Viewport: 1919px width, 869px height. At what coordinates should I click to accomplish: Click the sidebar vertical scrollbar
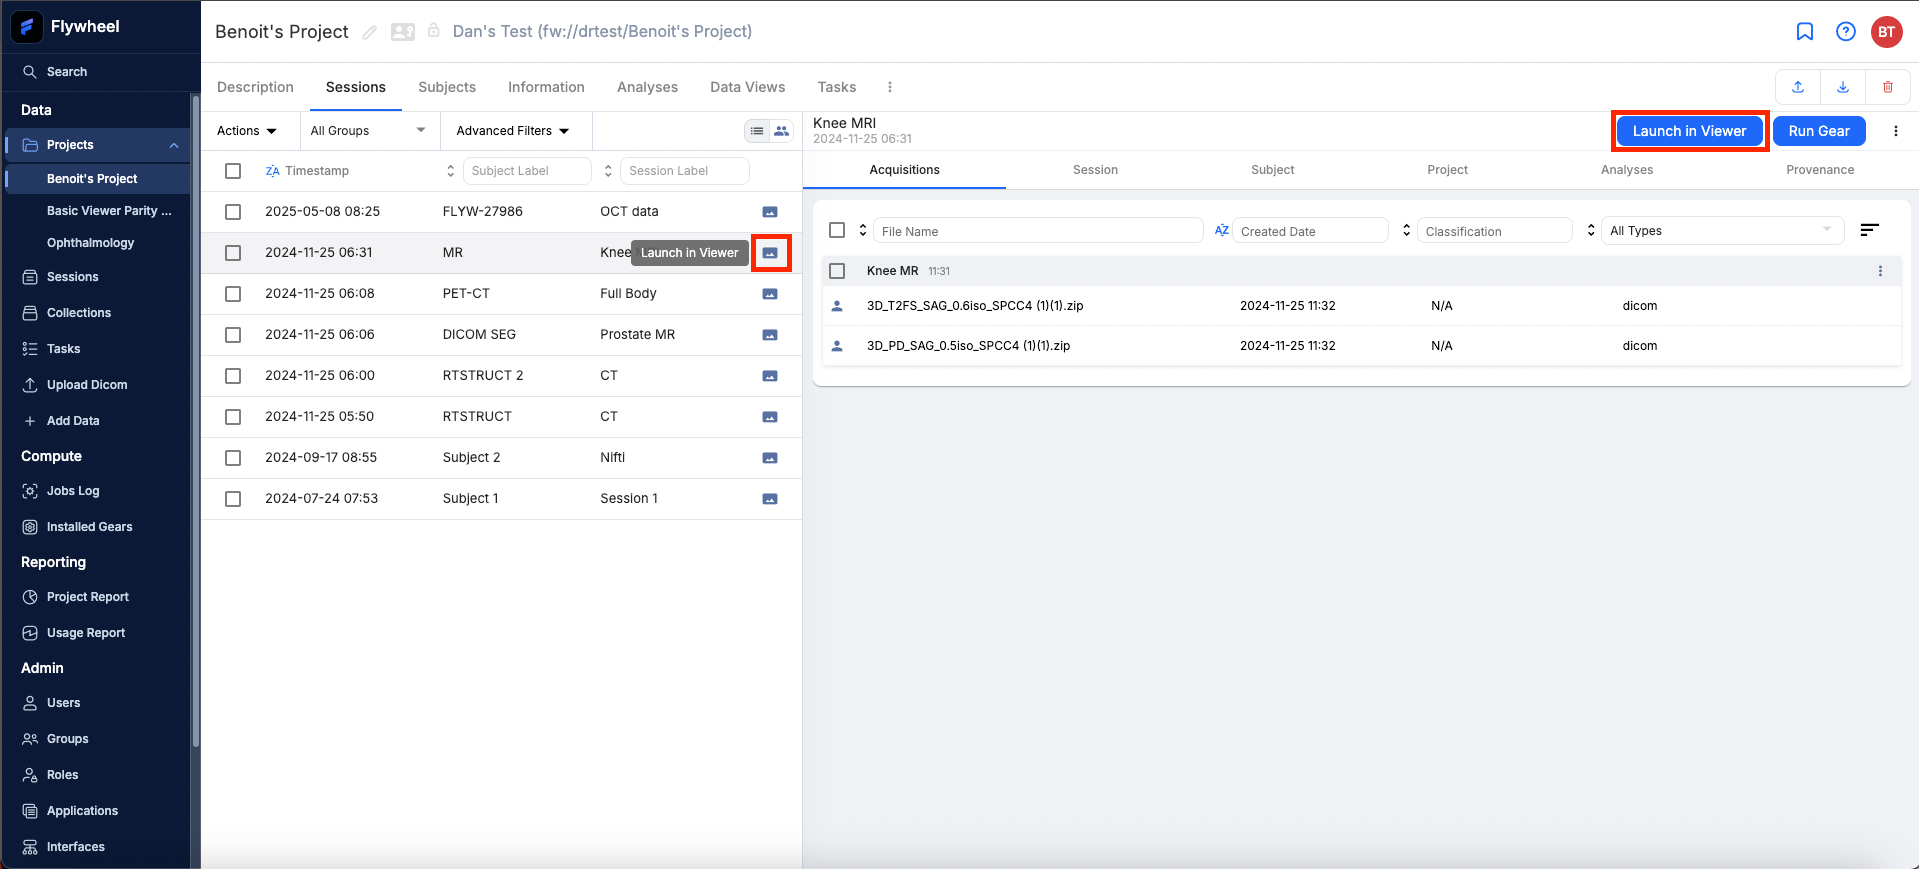tap(196, 420)
